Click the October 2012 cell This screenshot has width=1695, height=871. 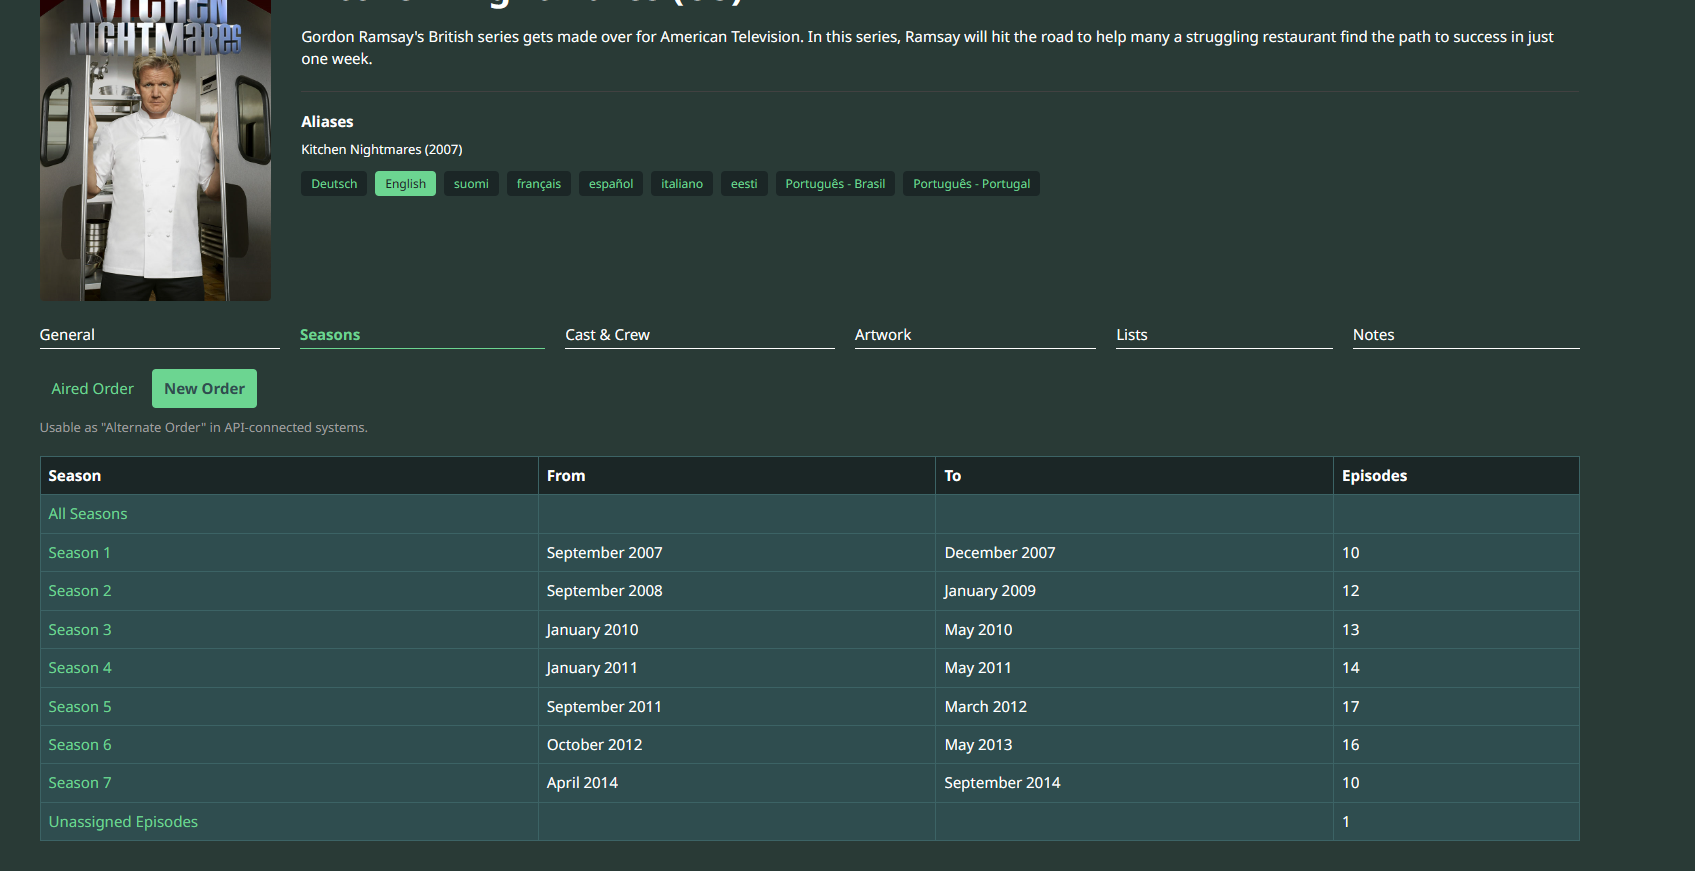pos(737,745)
